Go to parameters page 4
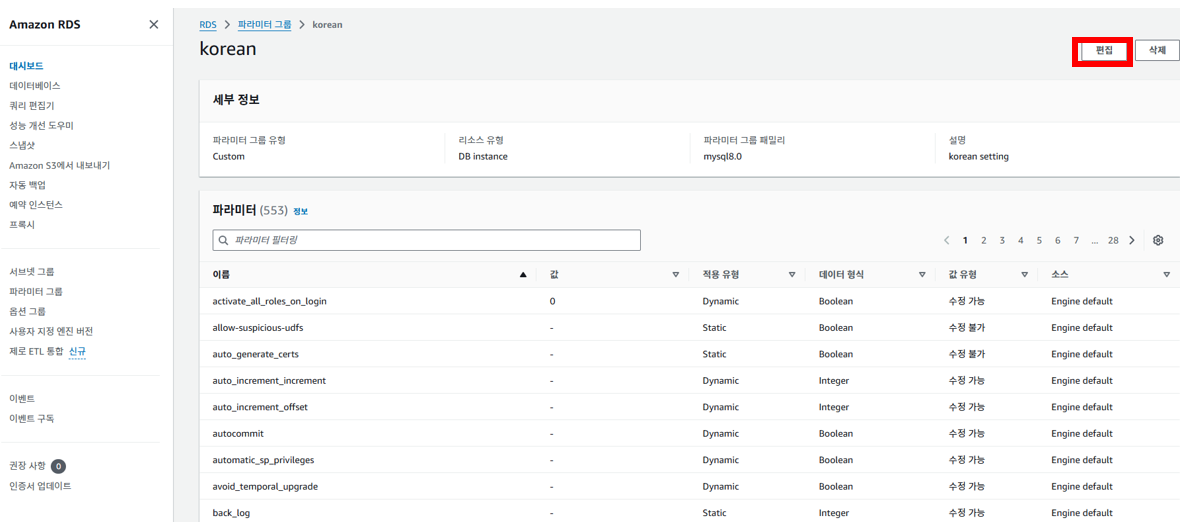The image size is (1190, 532). (1021, 240)
